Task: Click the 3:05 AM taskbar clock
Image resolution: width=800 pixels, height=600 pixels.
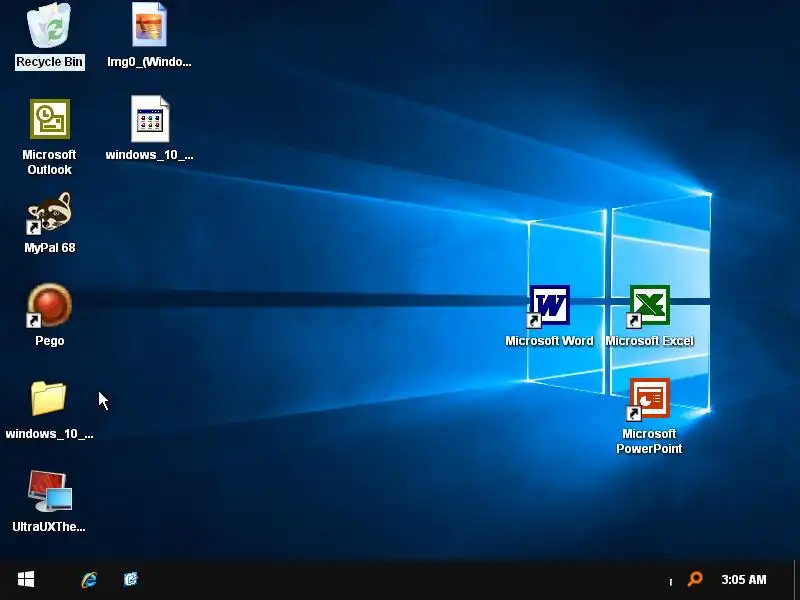Action: point(743,580)
